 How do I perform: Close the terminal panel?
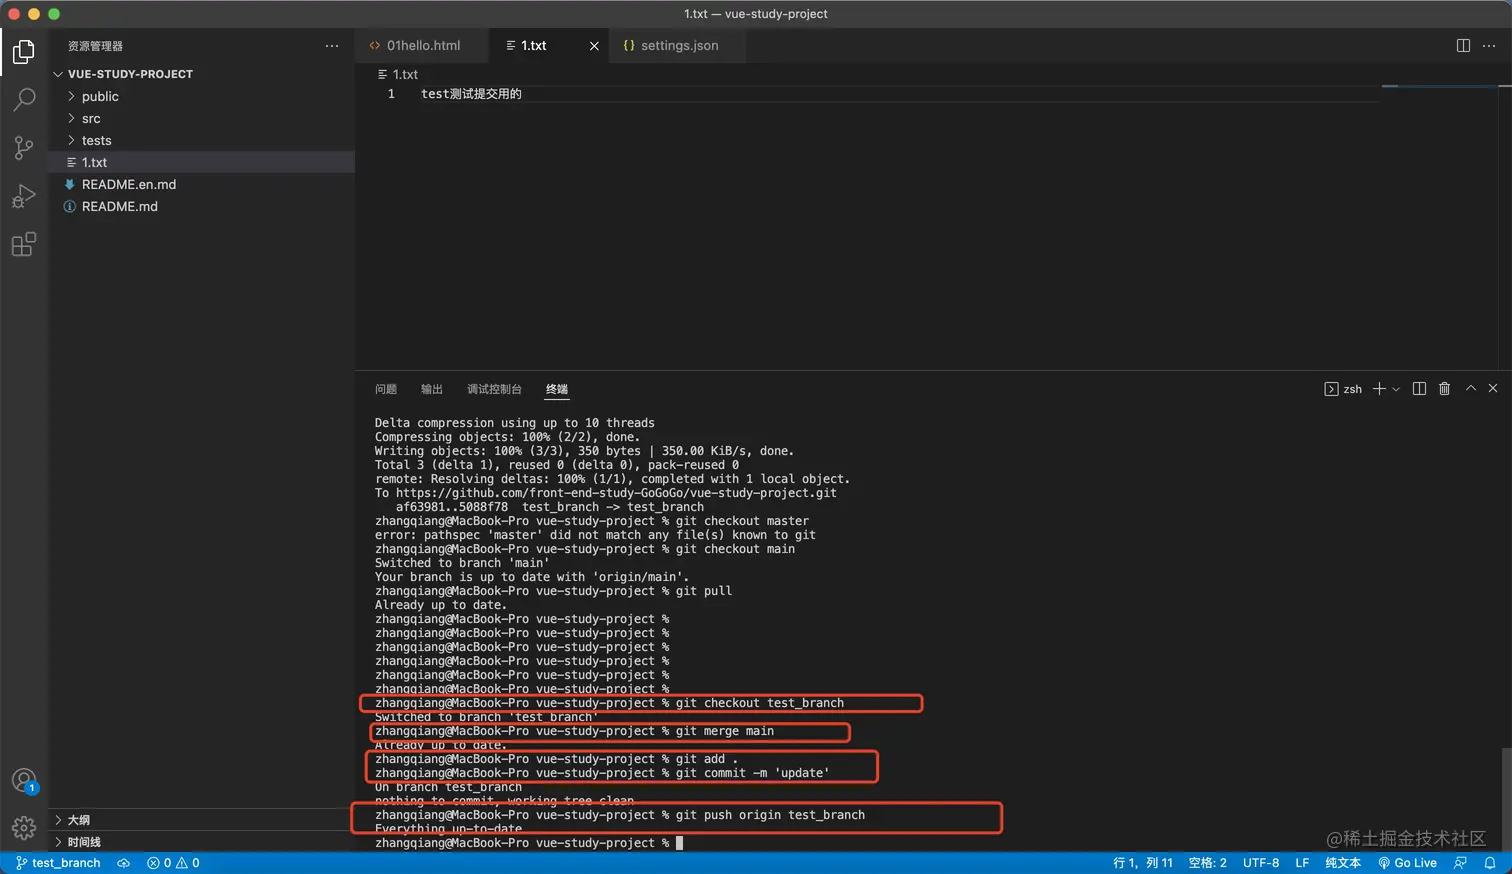(x=1493, y=388)
